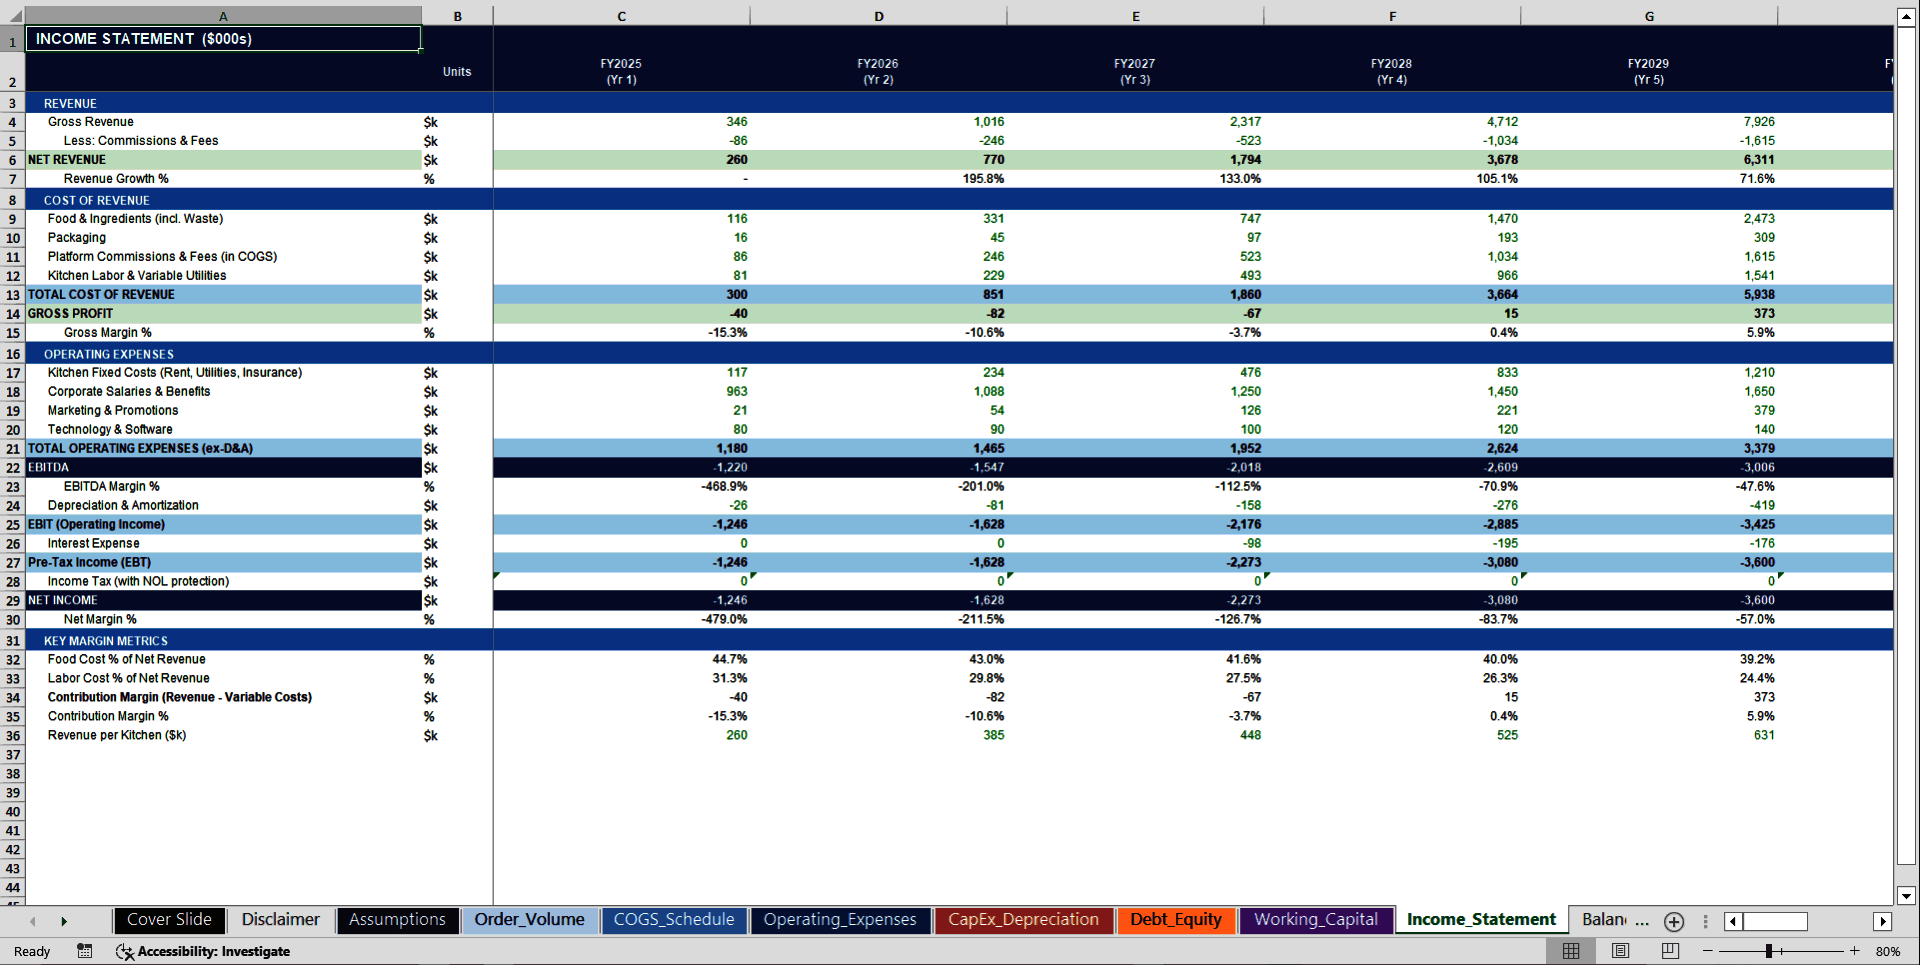Expand the truncated Balance sheet tab
Image resolution: width=1920 pixels, height=965 pixels.
pyautogui.click(x=1610, y=920)
